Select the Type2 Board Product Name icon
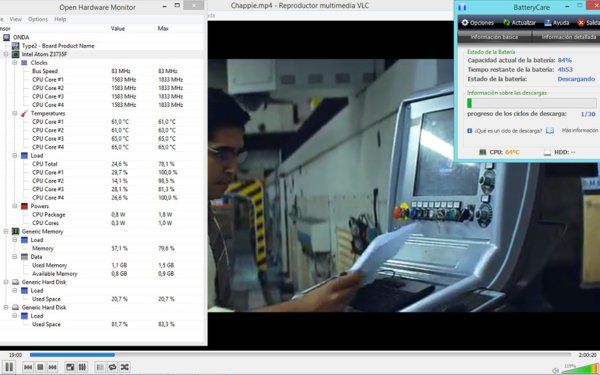Image resolution: width=600 pixels, height=375 pixels. 15,46
